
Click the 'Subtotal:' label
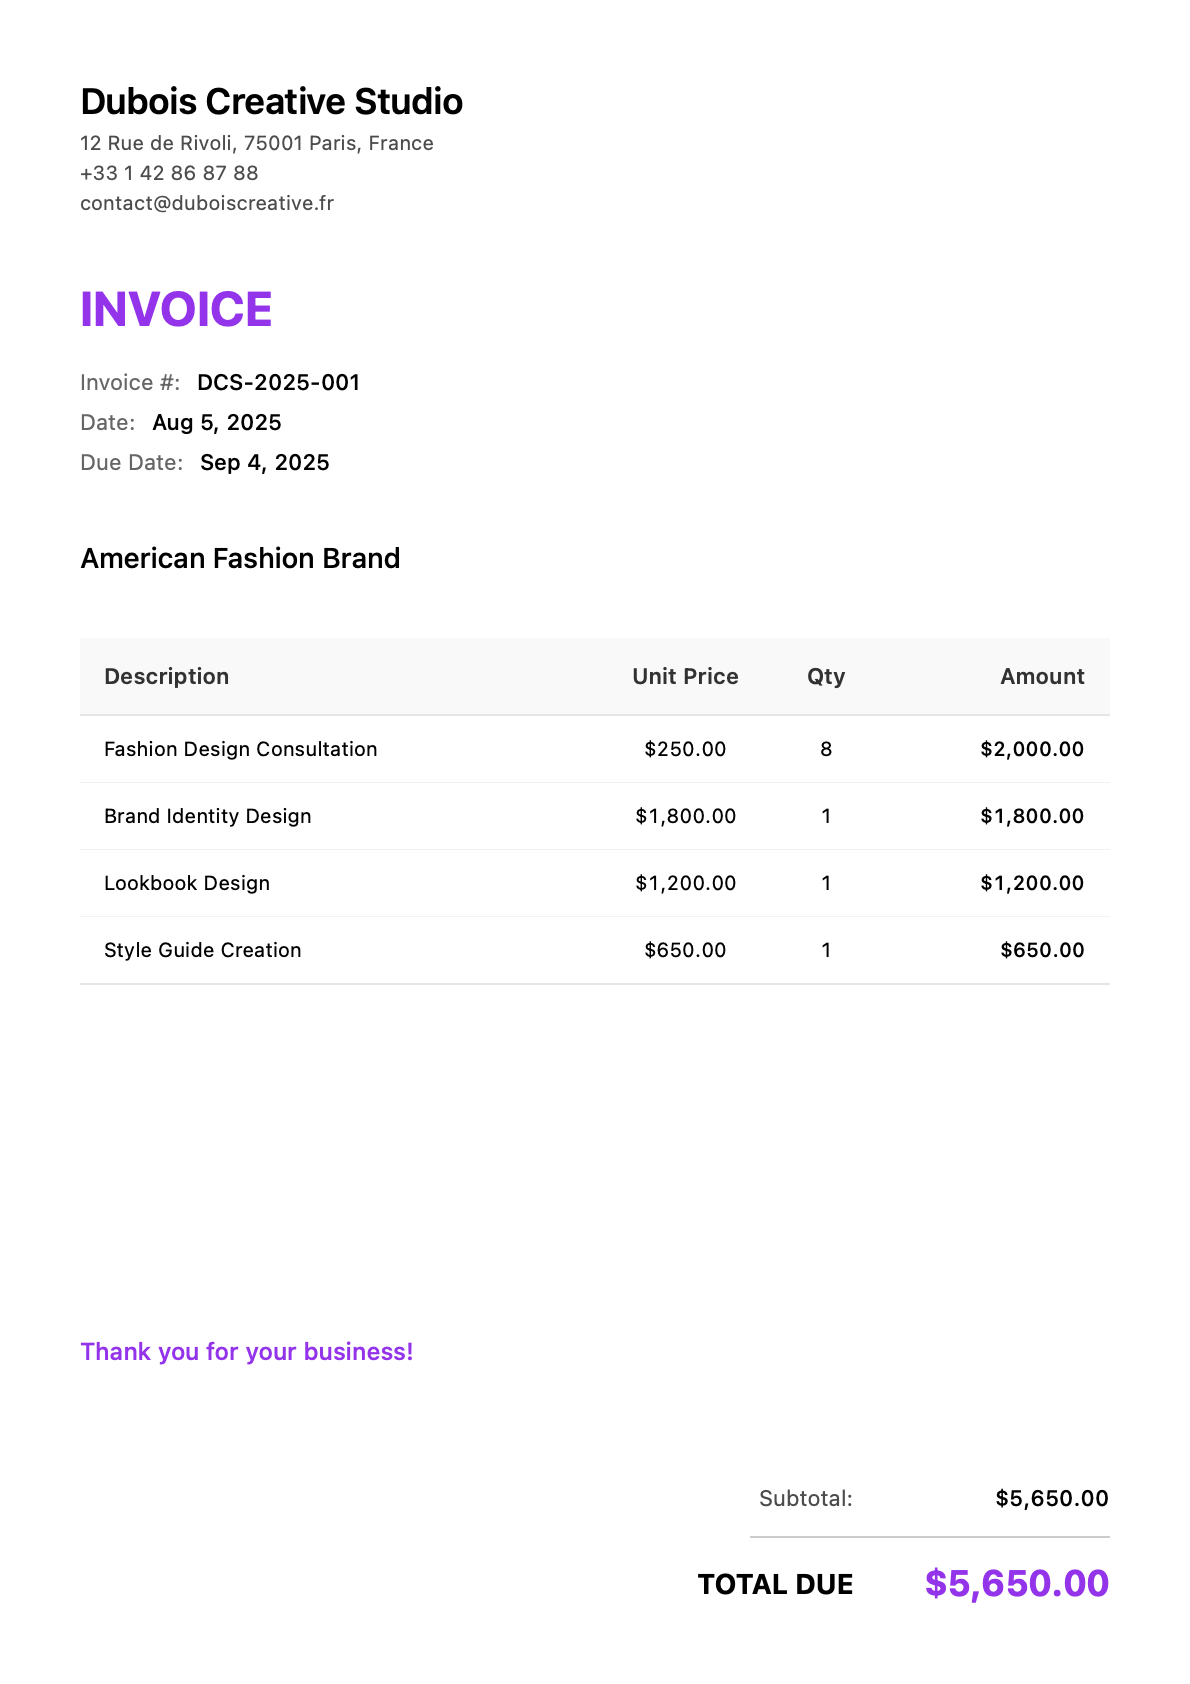(x=806, y=1498)
